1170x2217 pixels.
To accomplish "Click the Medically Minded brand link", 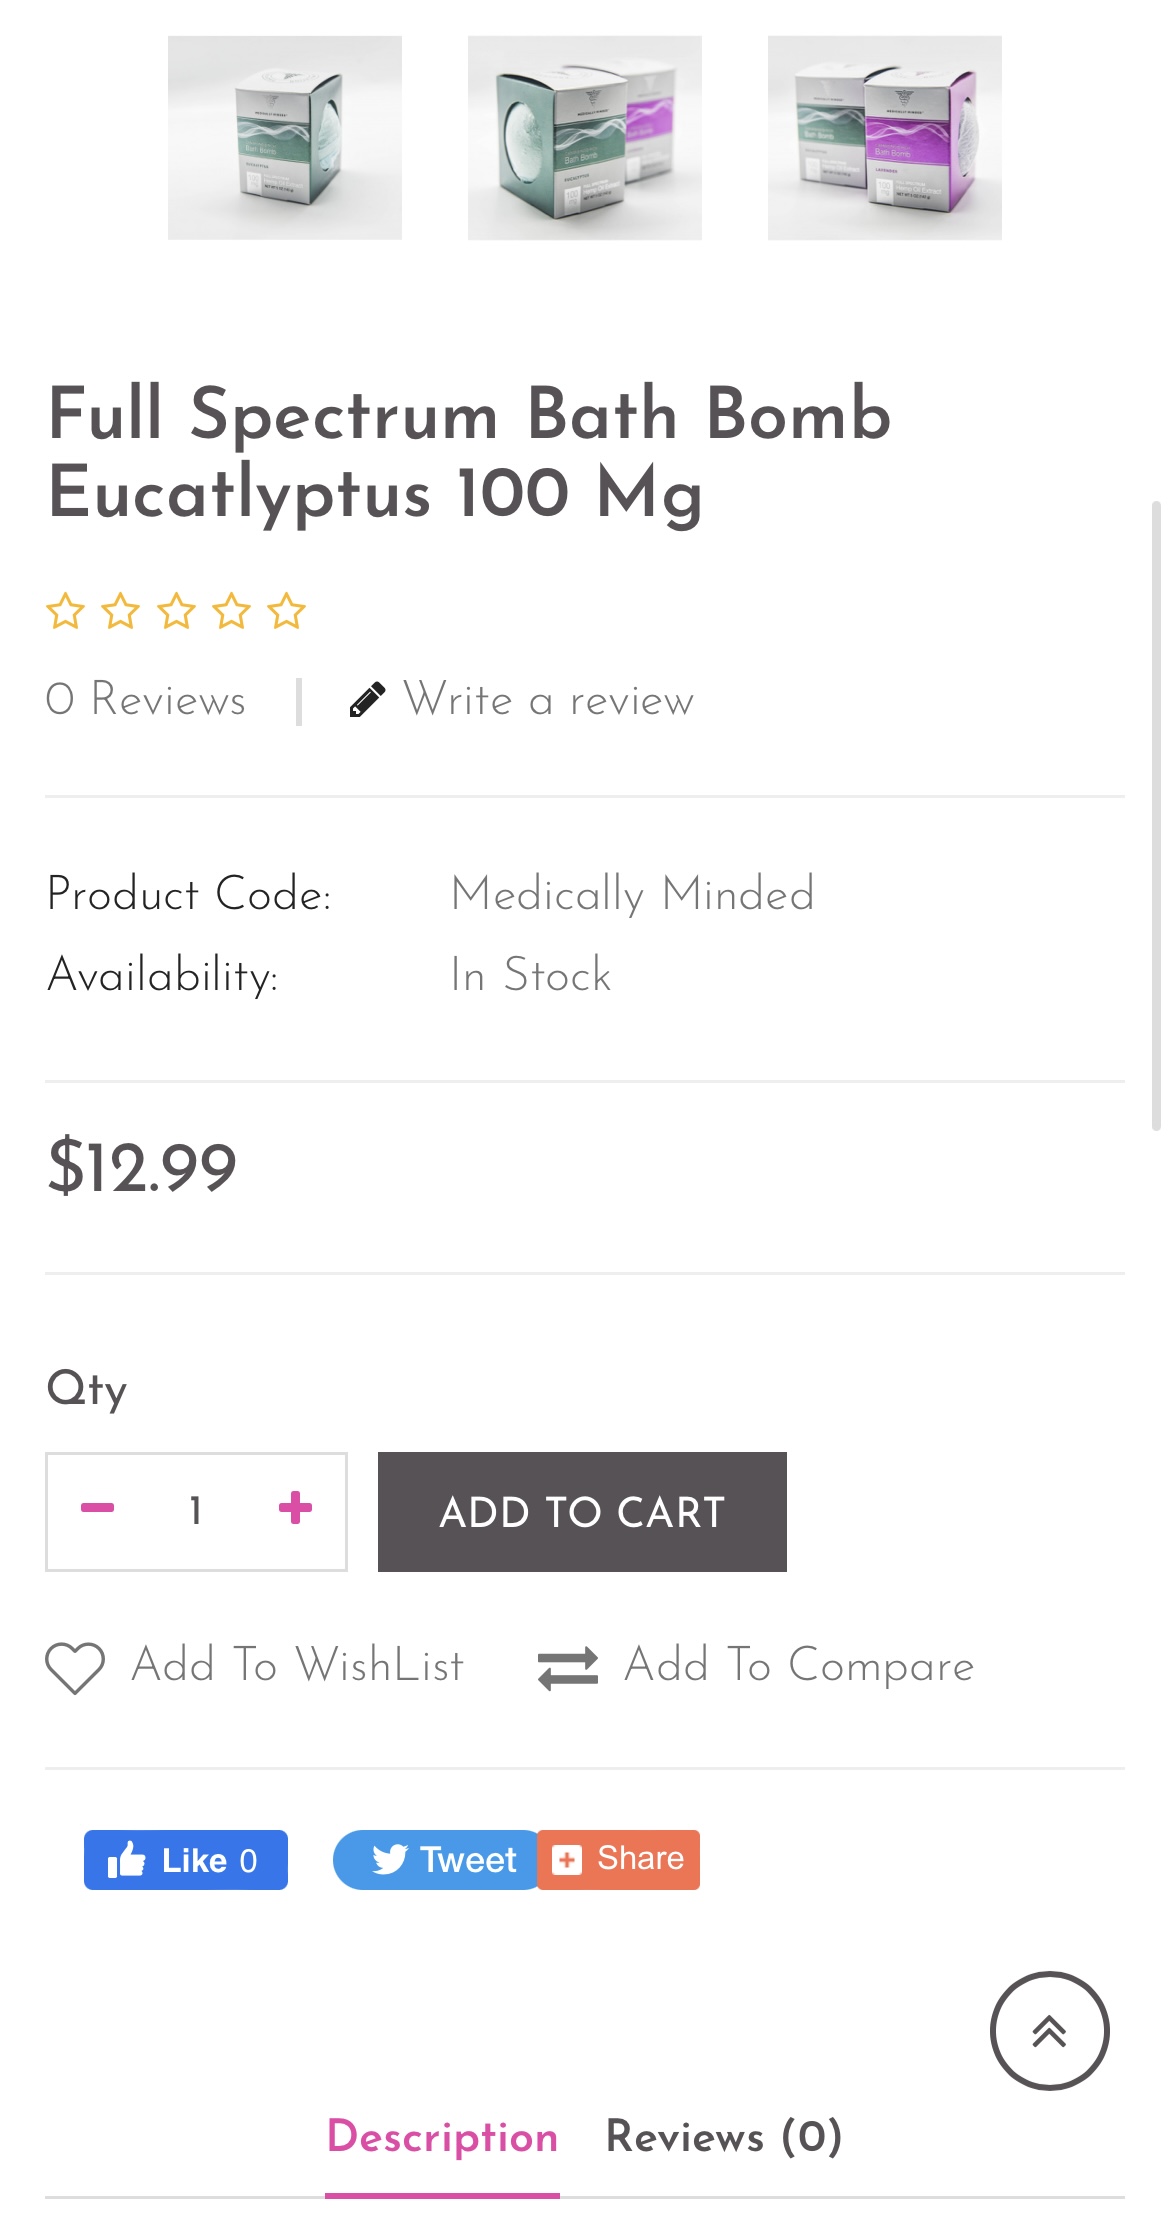I will click(x=632, y=894).
